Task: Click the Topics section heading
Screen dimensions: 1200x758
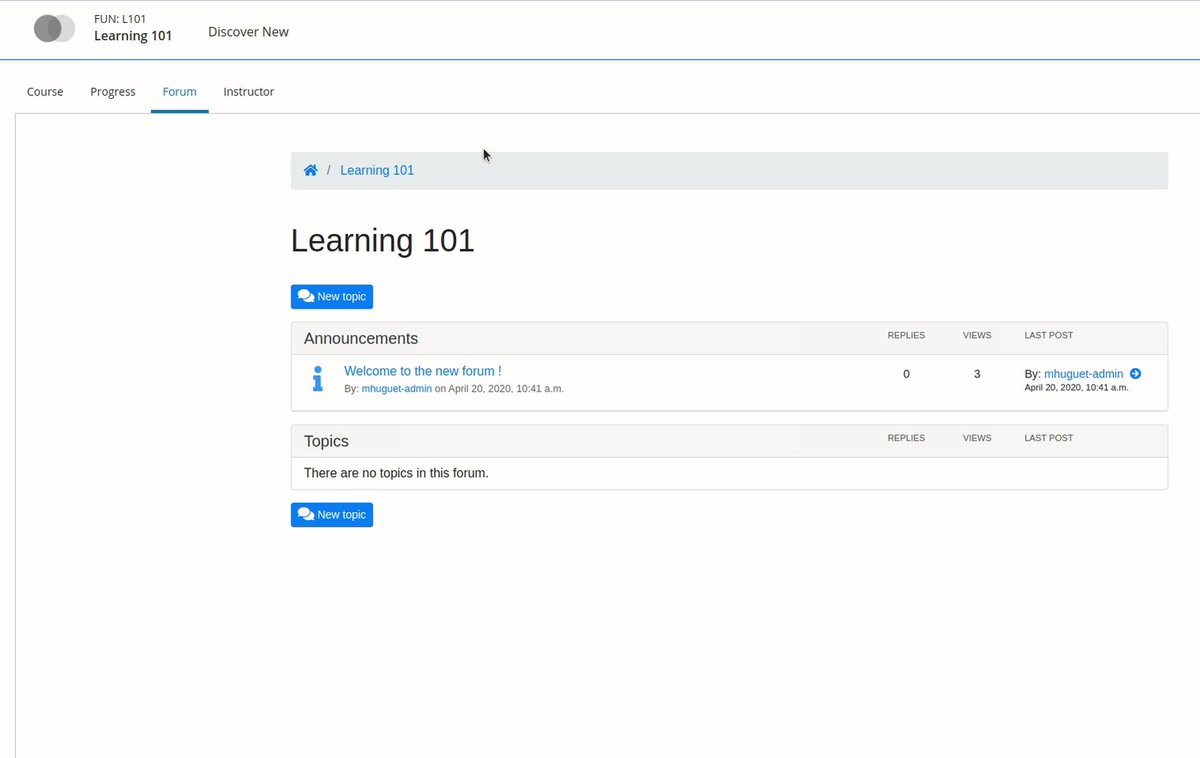Action: click(326, 441)
